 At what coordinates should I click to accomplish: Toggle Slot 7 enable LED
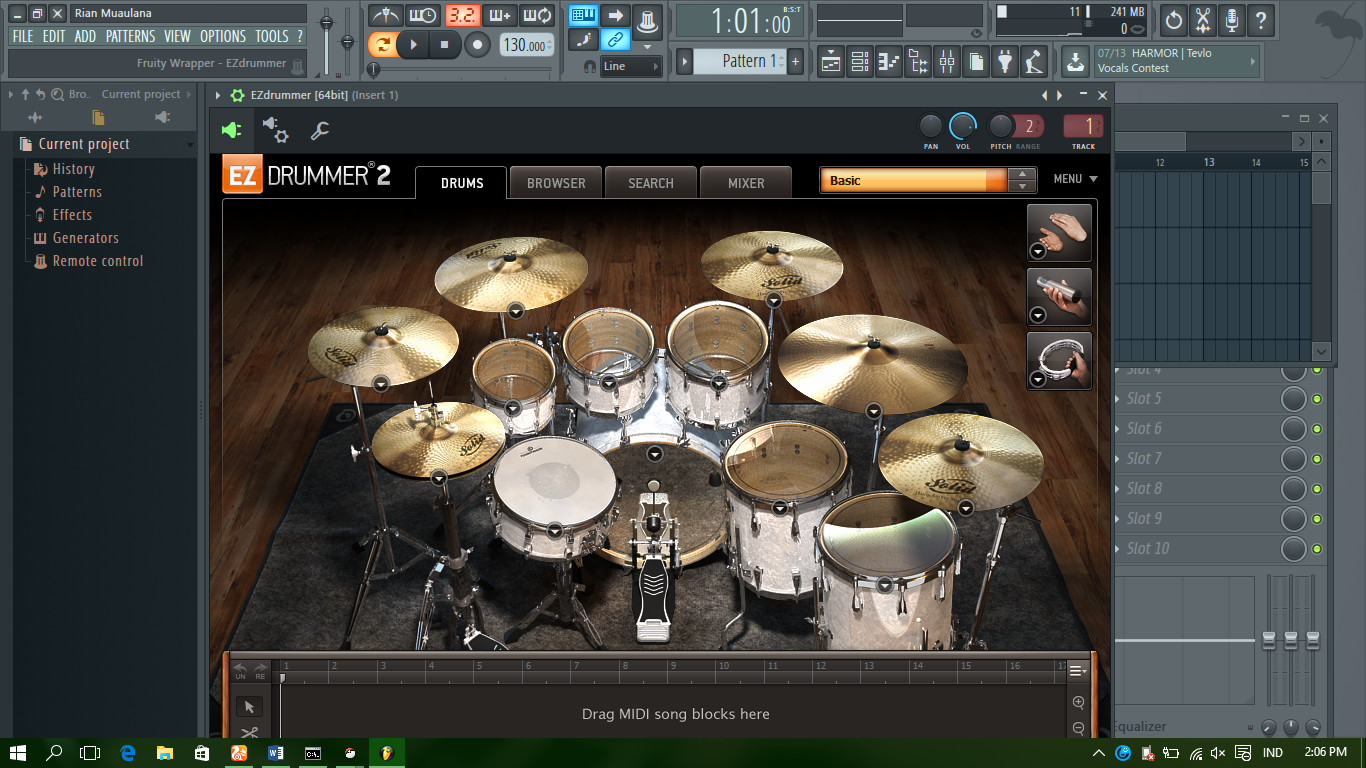[x=1317, y=459]
